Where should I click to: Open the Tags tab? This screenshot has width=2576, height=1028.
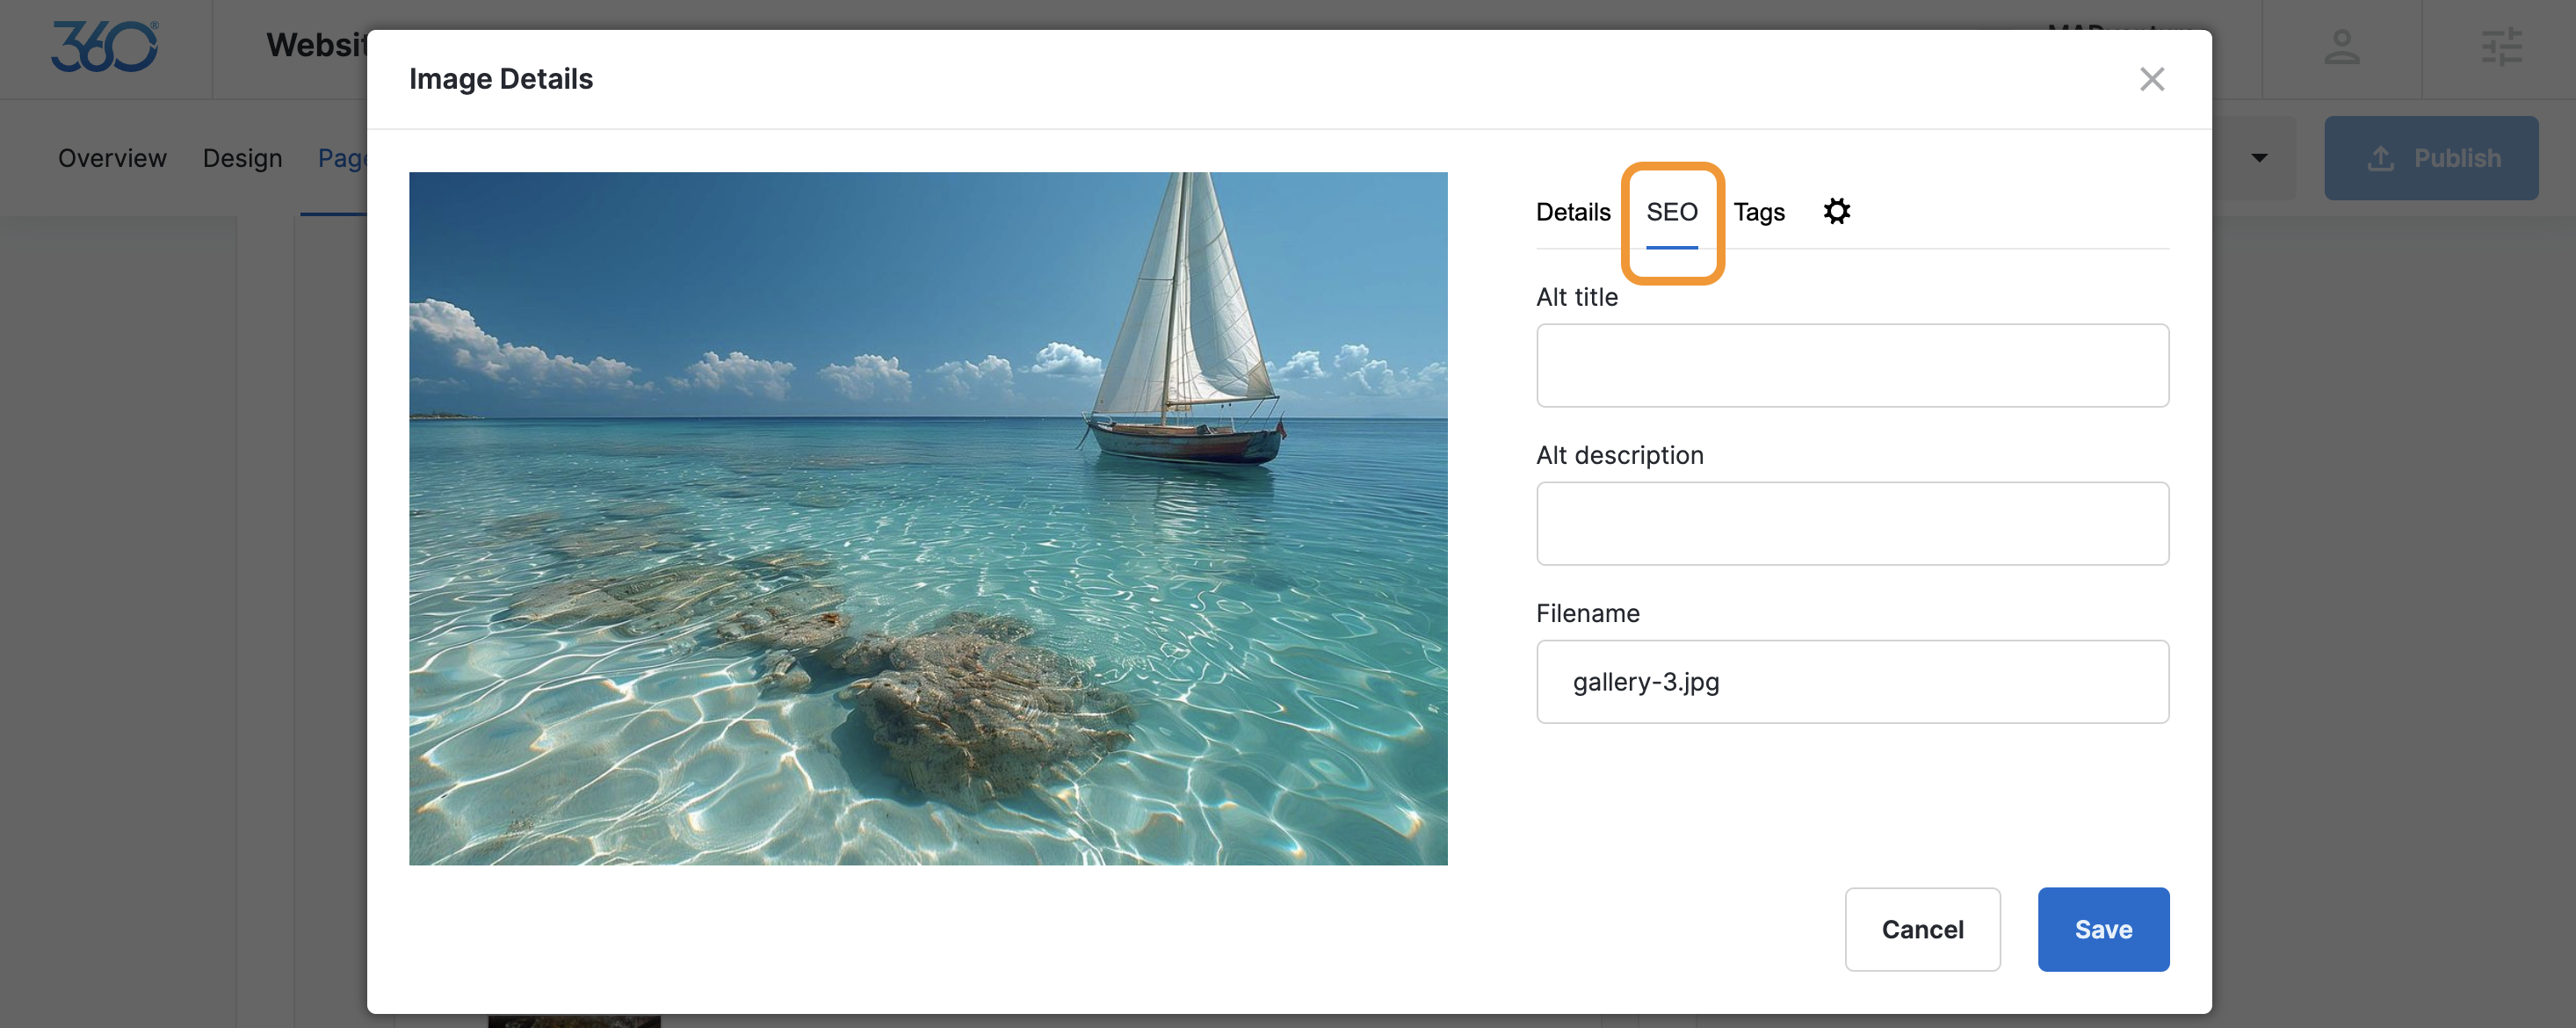pyautogui.click(x=1758, y=212)
